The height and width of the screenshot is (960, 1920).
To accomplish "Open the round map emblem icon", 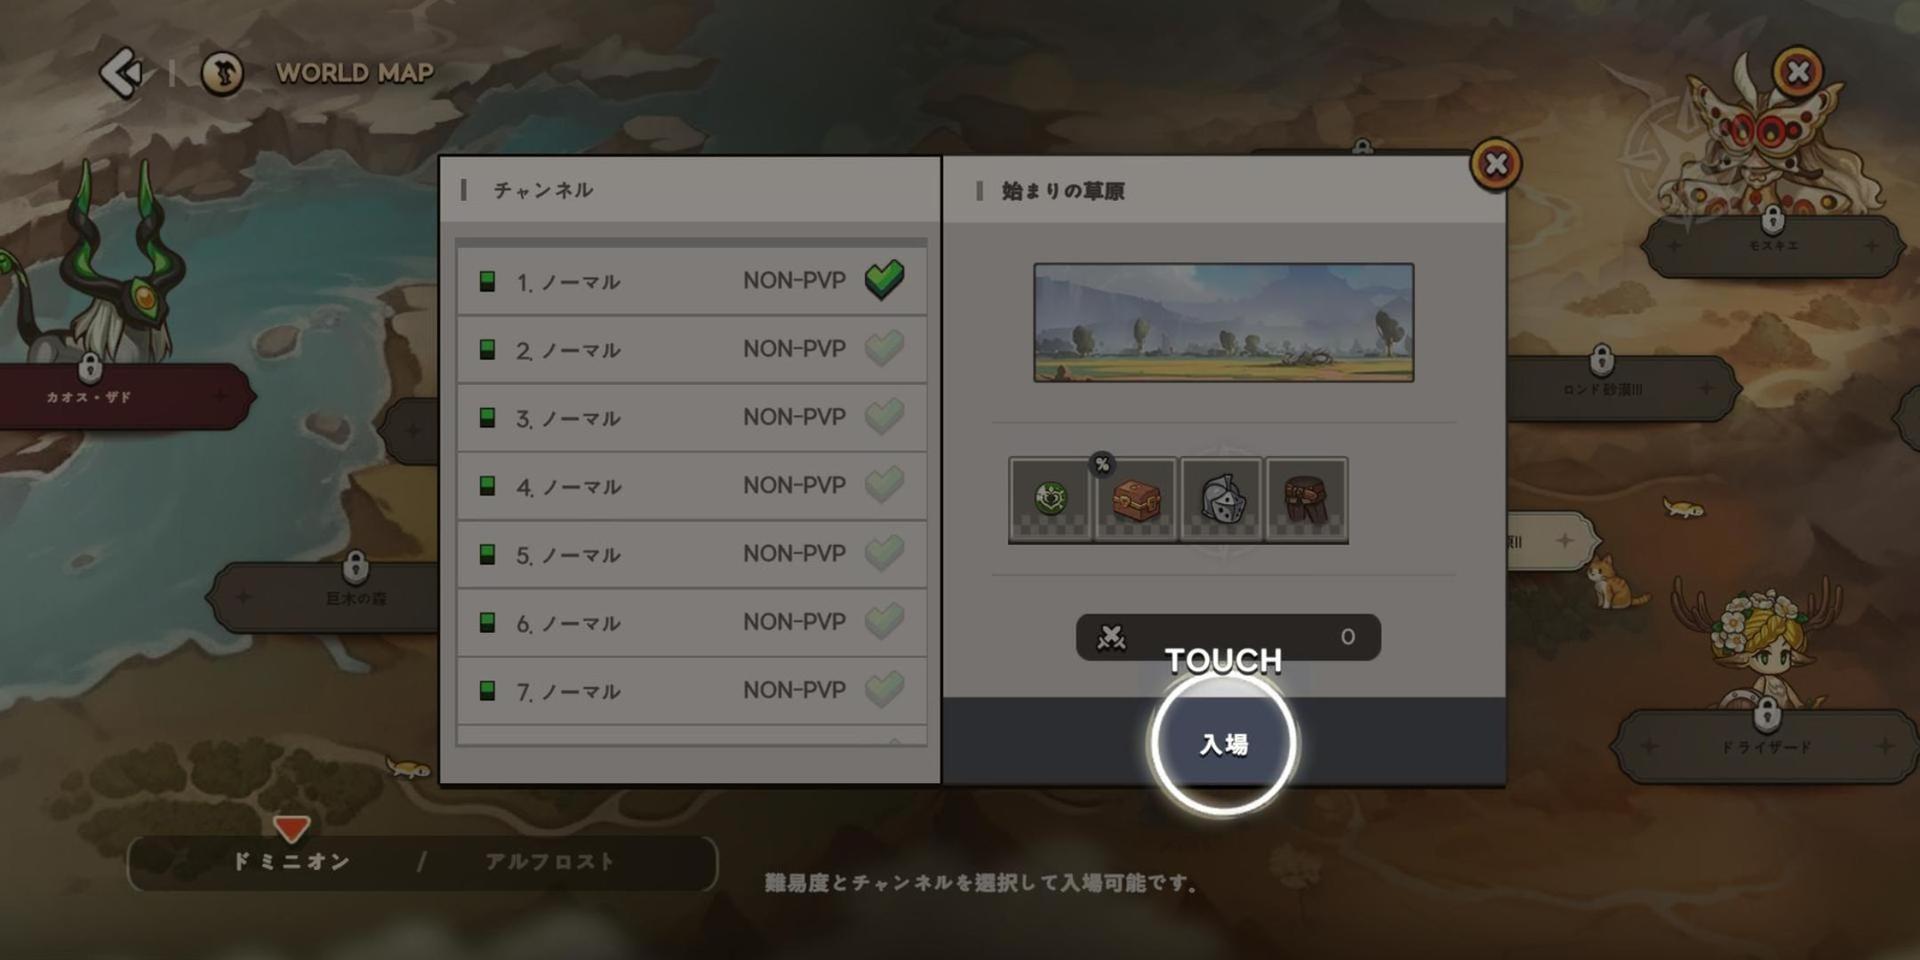I will (x=222, y=73).
